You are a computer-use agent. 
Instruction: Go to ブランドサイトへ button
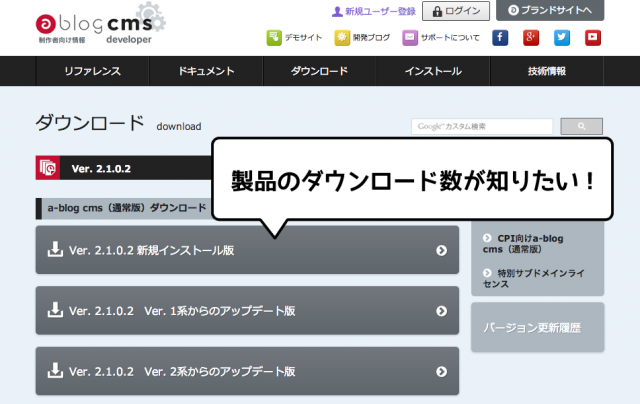coord(550,10)
